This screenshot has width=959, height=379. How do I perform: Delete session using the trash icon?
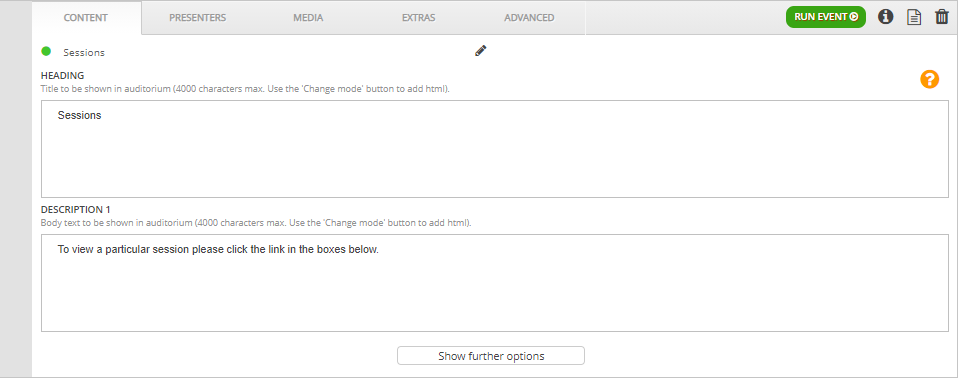coord(942,17)
